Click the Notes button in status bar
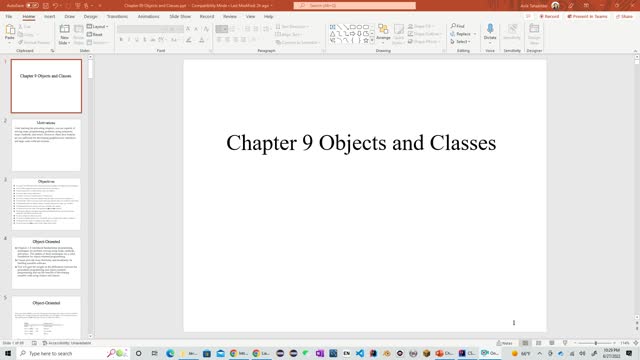The width and height of the screenshot is (640, 360). 504,343
